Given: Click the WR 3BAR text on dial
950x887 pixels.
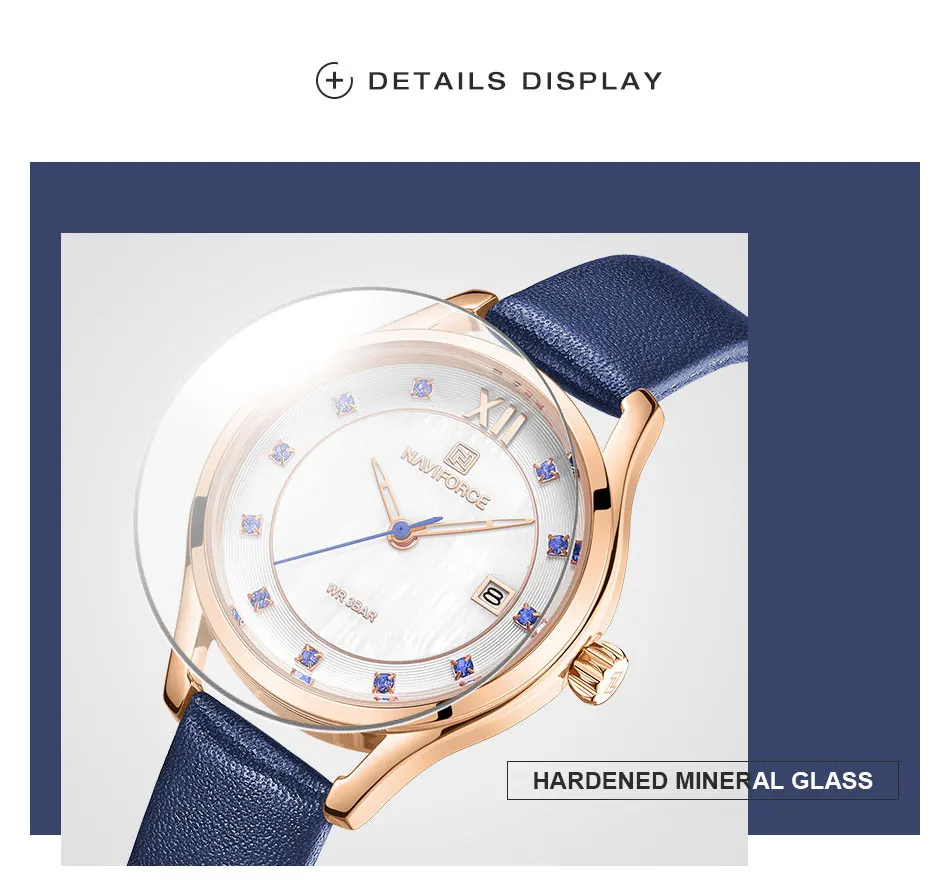Looking at the screenshot, I should (x=352, y=602).
